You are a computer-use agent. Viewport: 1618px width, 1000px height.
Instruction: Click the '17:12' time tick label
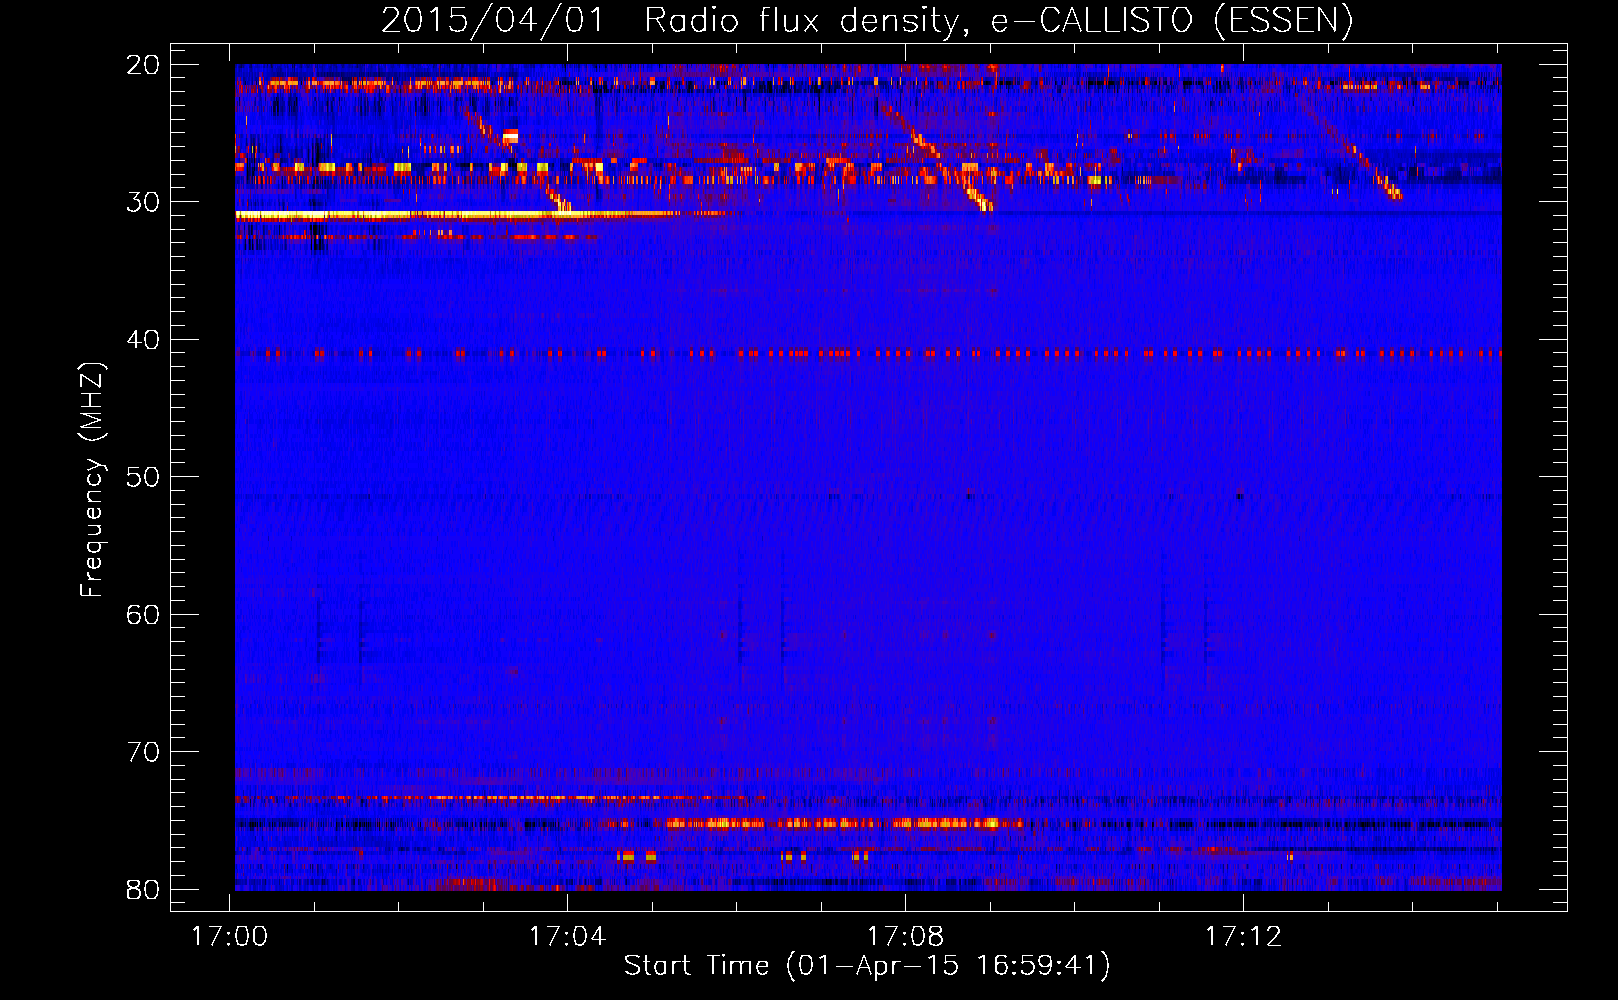[x=1243, y=937]
